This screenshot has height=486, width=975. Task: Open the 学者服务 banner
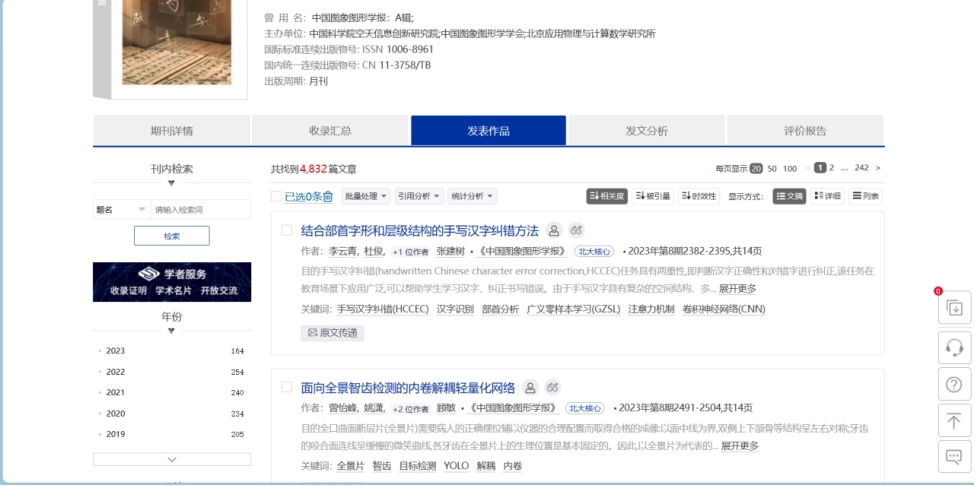point(172,282)
